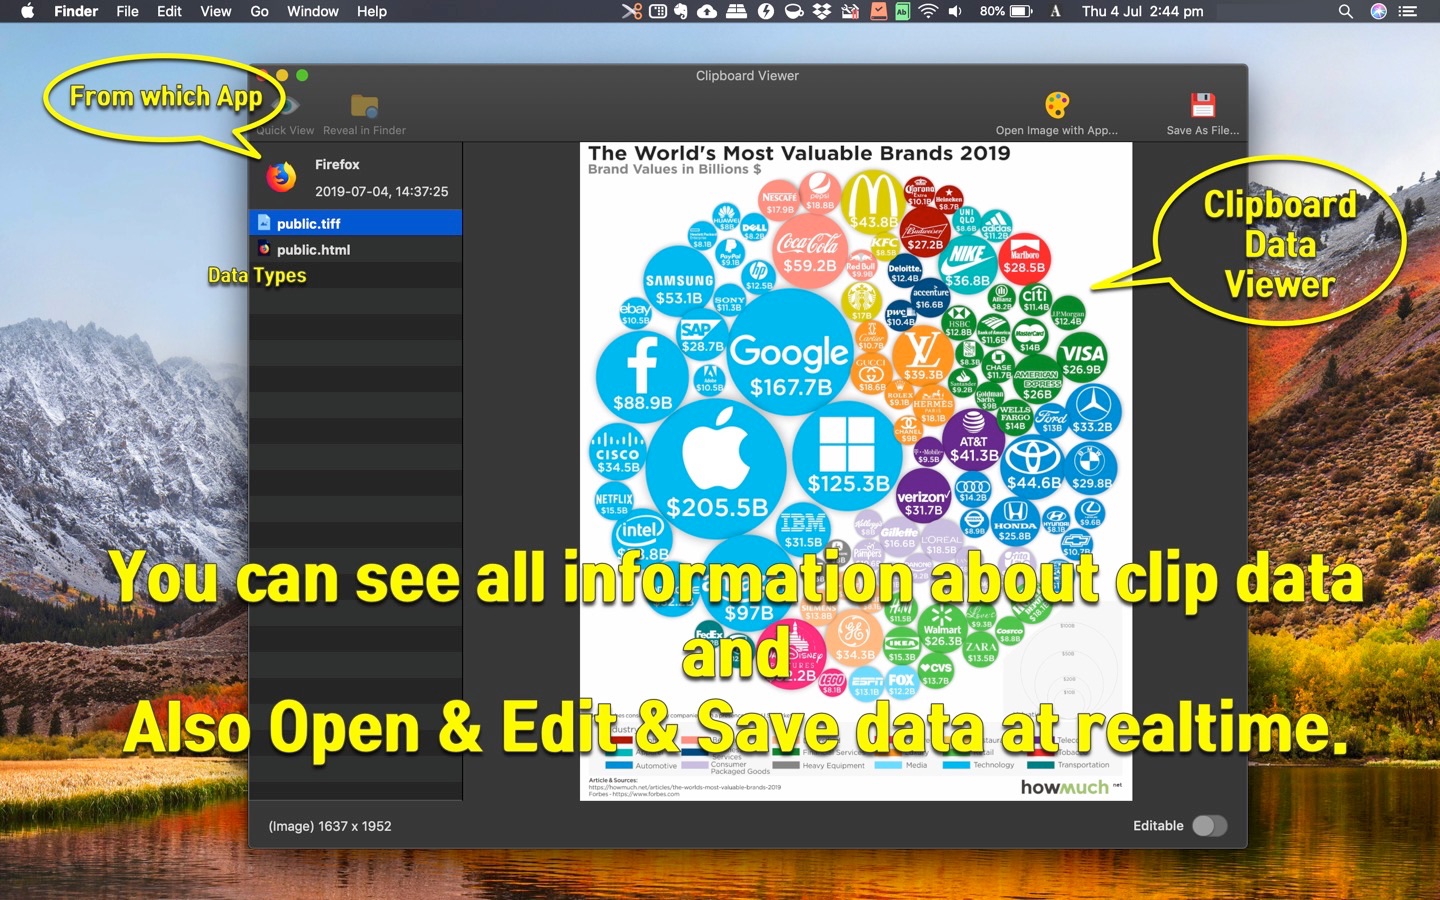The width and height of the screenshot is (1440, 900).
Task: Open the volume control in the menu bar
Action: [955, 11]
